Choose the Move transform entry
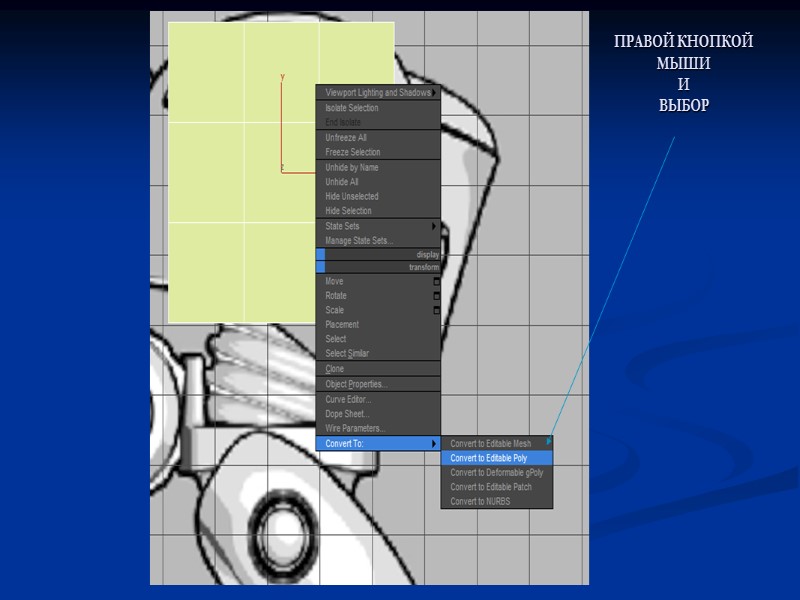 pos(378,281)
